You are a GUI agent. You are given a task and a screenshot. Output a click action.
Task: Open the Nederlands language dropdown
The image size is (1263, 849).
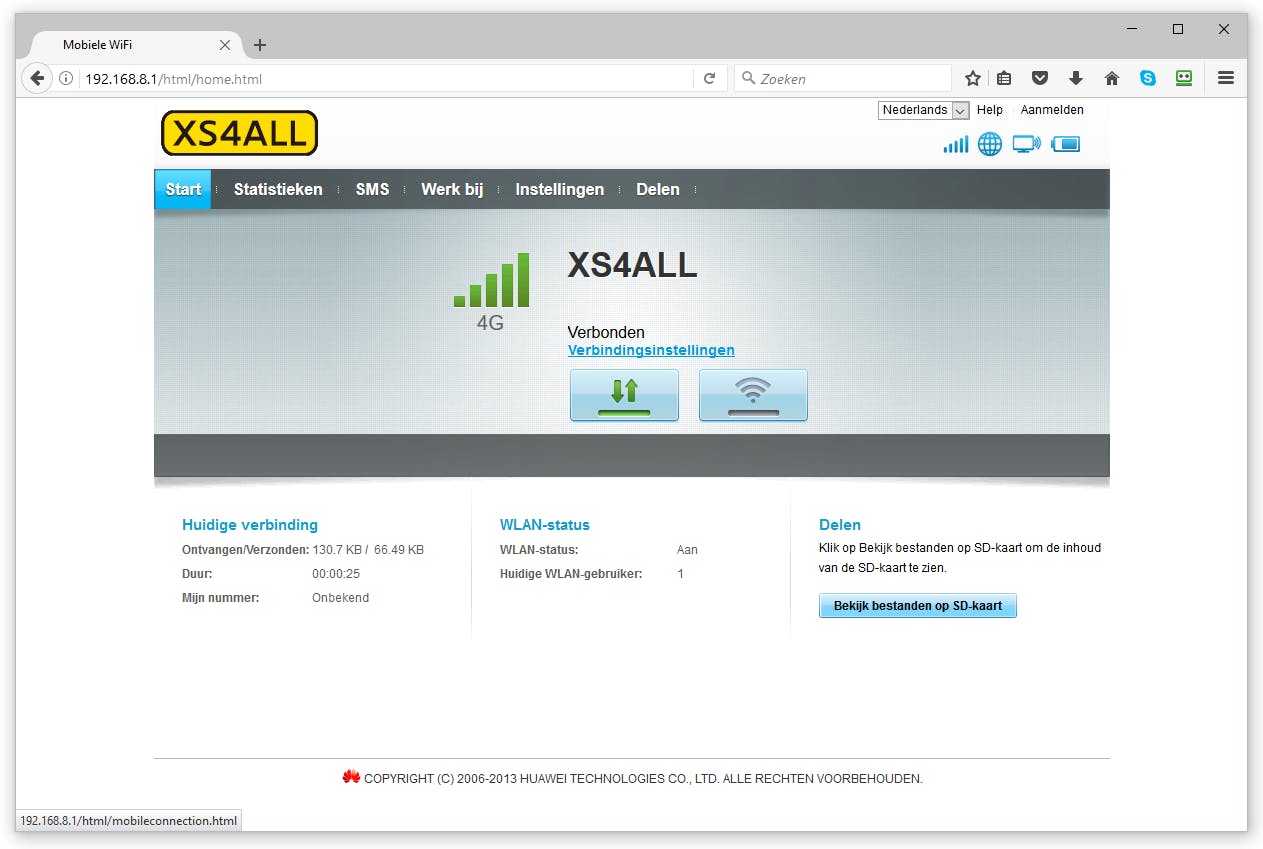tap(922, 110)
